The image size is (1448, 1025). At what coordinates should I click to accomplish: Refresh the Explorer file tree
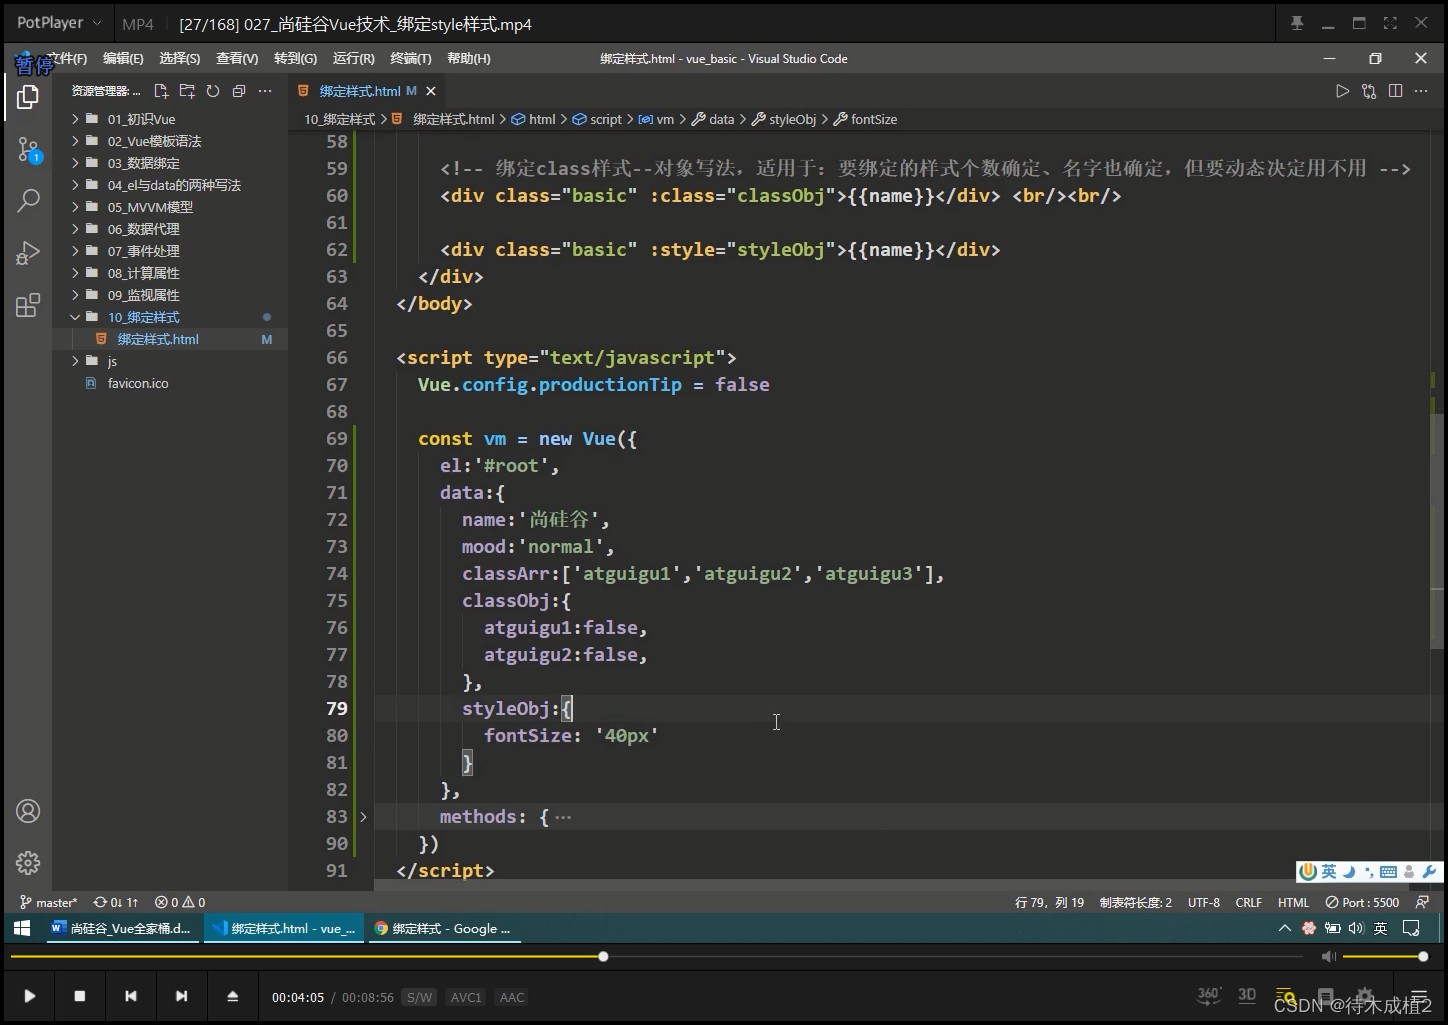(x=213, y=91)
